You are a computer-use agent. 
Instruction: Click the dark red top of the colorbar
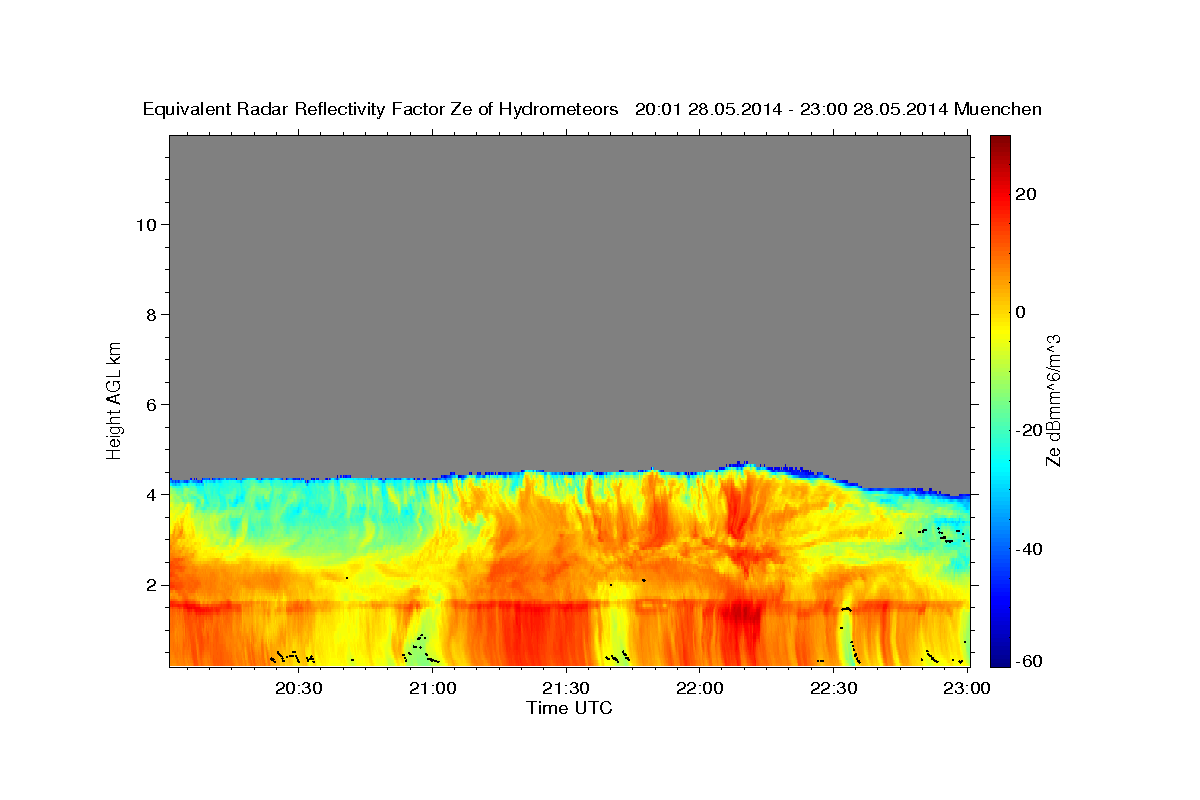(x=1000, y=142)
